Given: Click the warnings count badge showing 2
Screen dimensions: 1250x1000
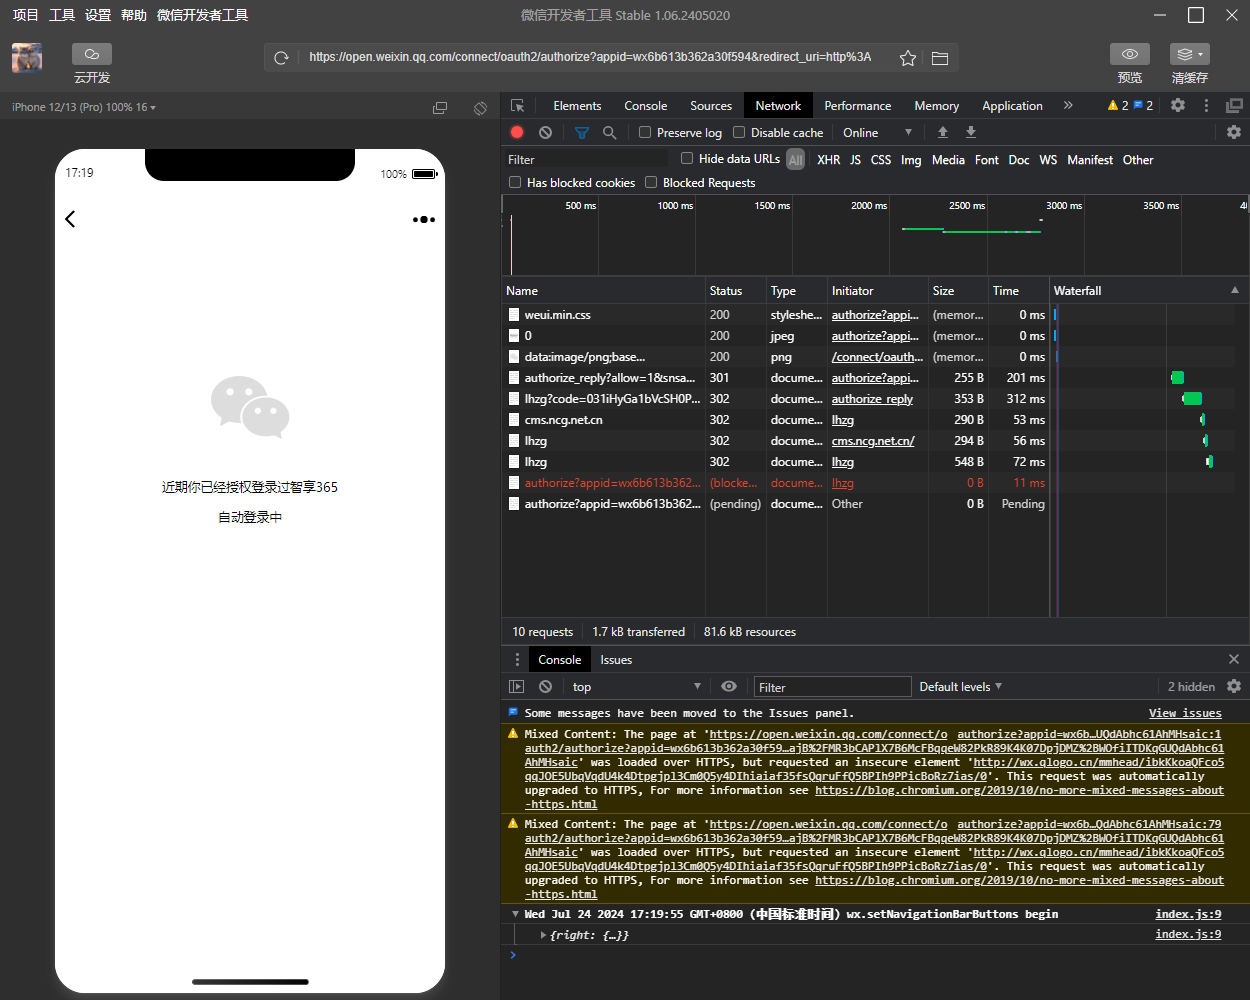Looking at the screenshot, I should point(1118,105).
